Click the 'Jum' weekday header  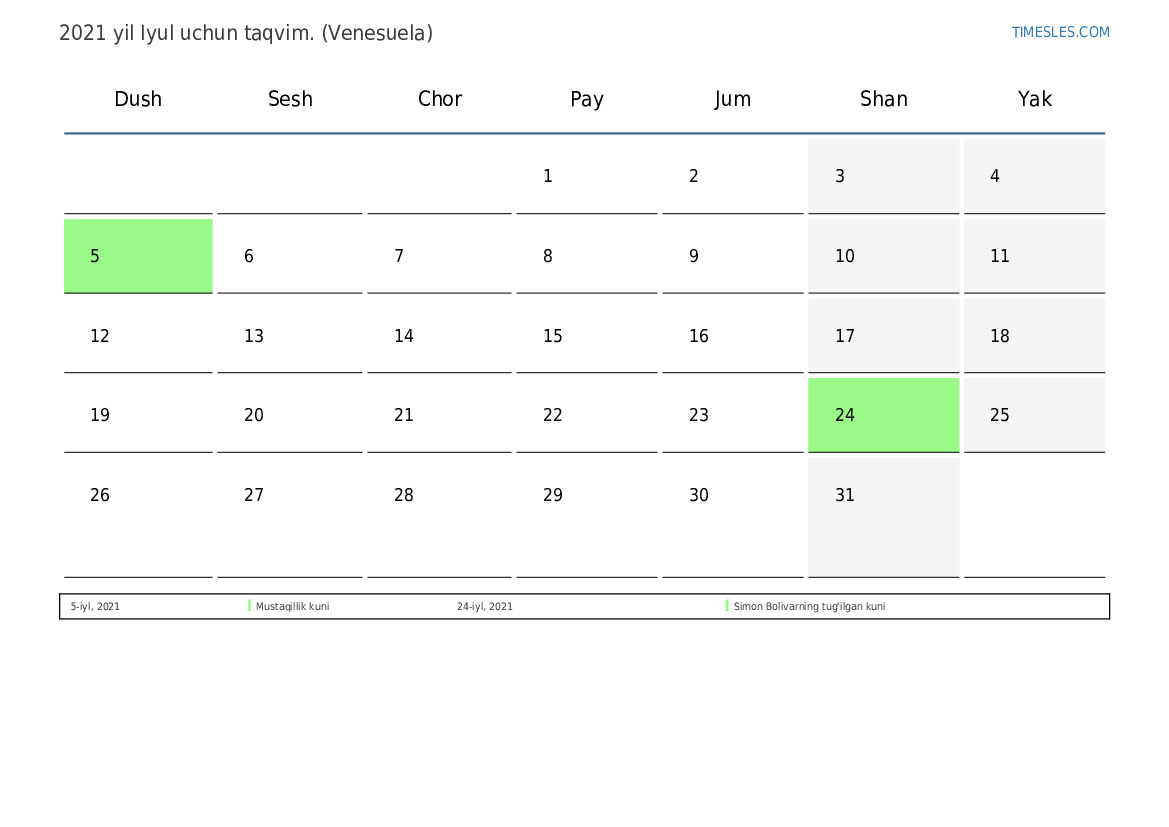(732, 99)
